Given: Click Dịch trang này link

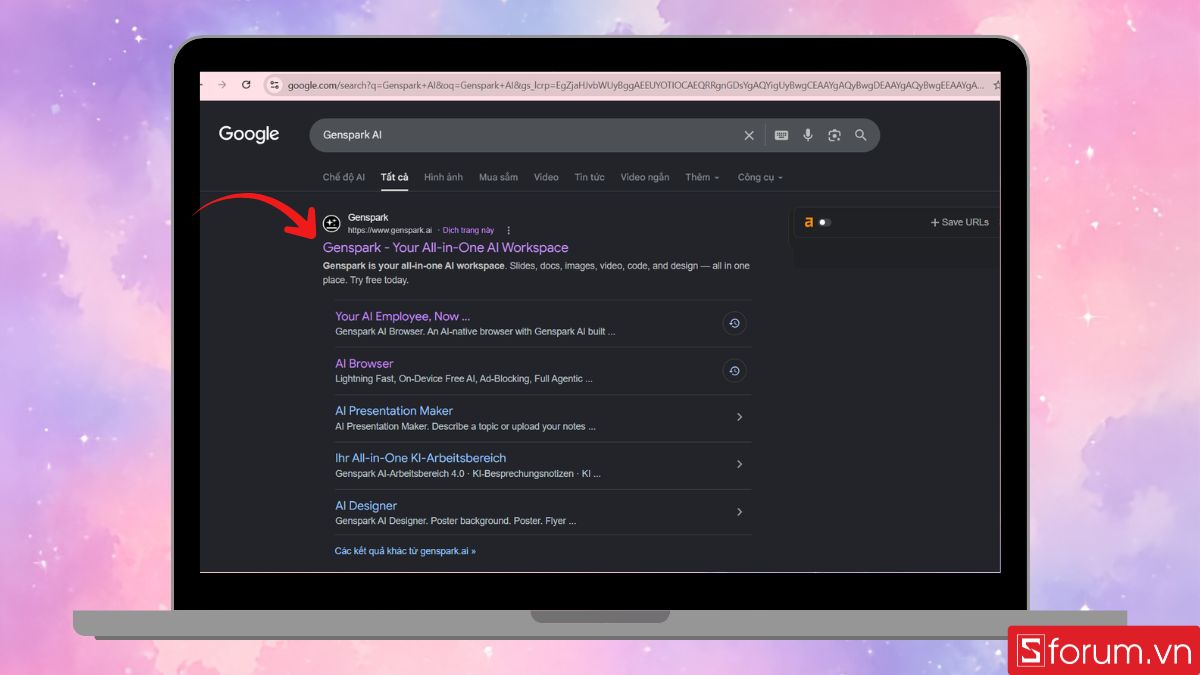Looking at the screenshot, I should [x=469, y=230].
